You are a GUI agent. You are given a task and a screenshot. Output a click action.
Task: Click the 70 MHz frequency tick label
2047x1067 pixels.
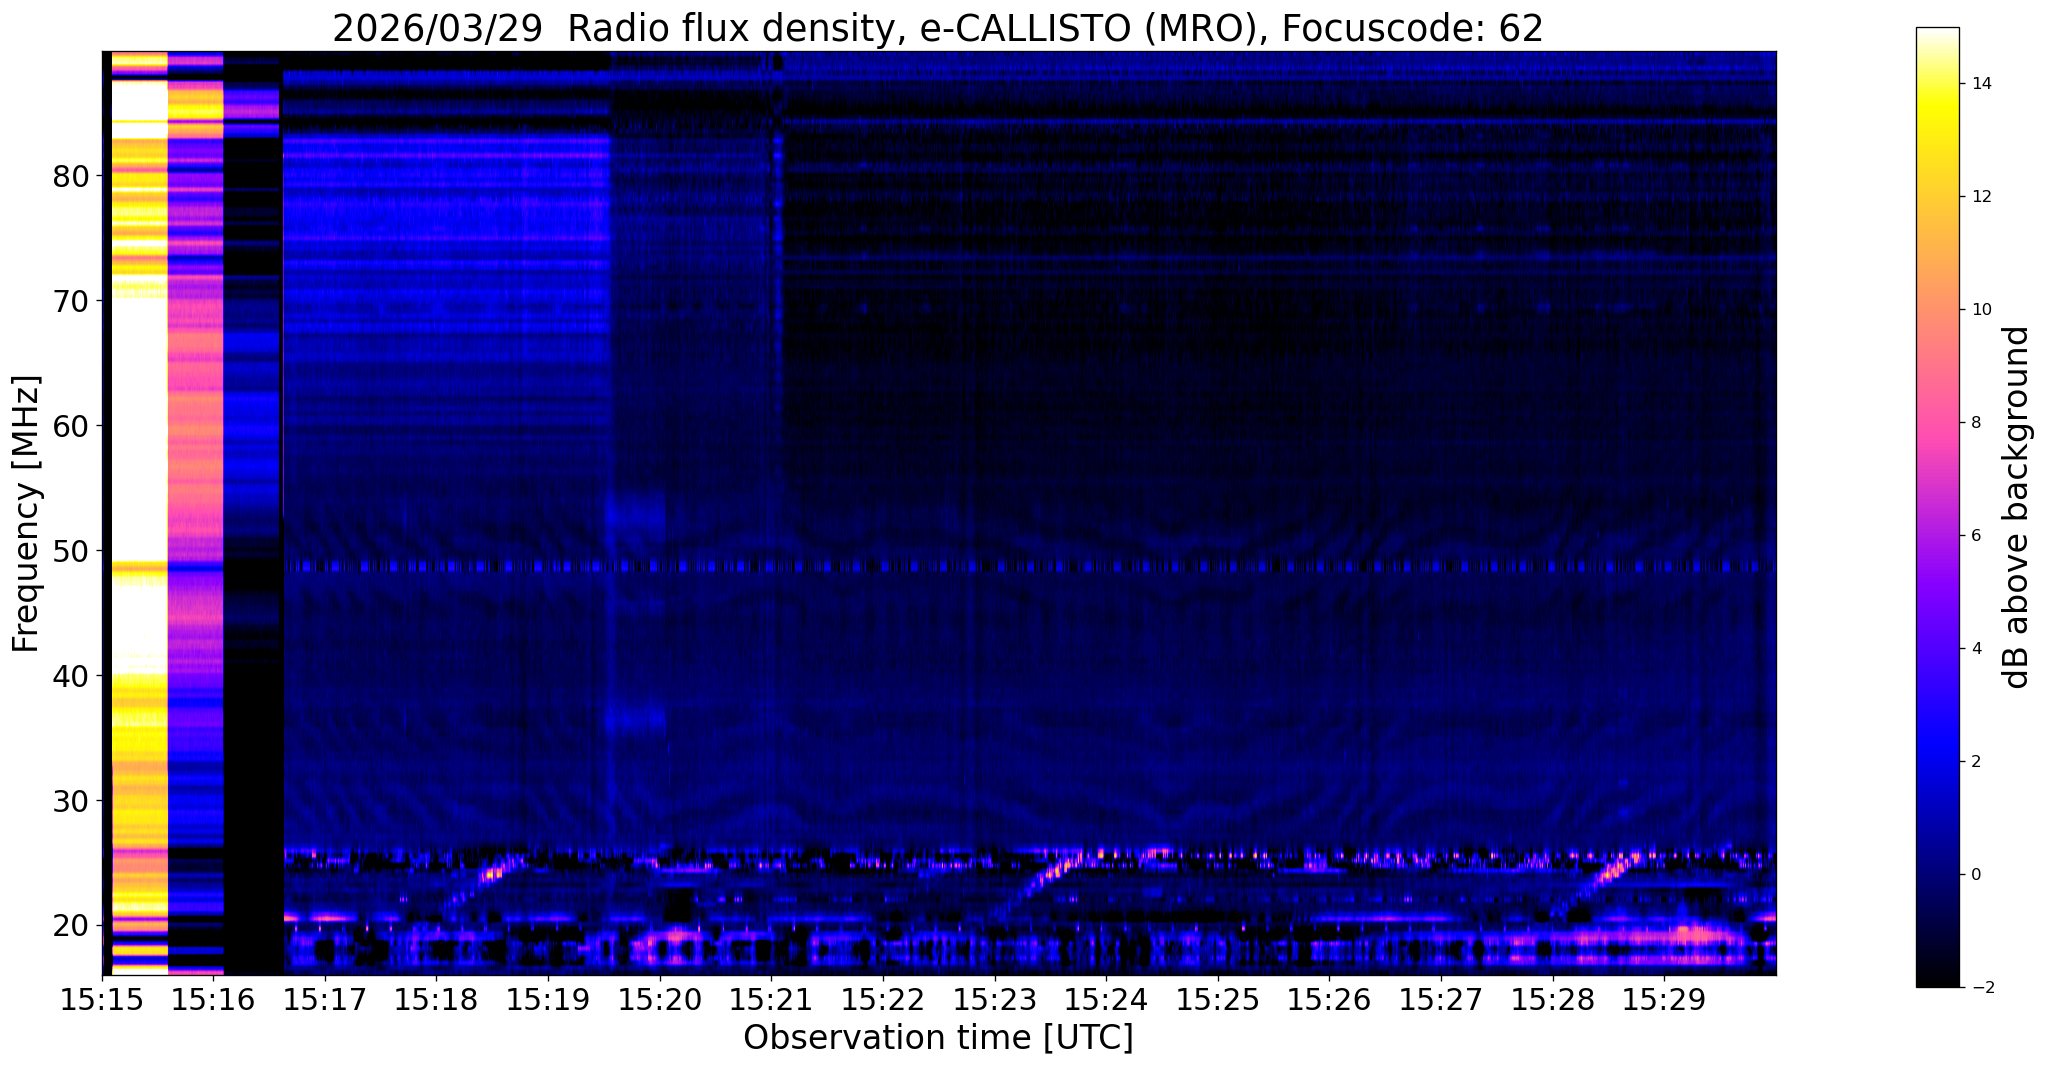click(70, 300)
